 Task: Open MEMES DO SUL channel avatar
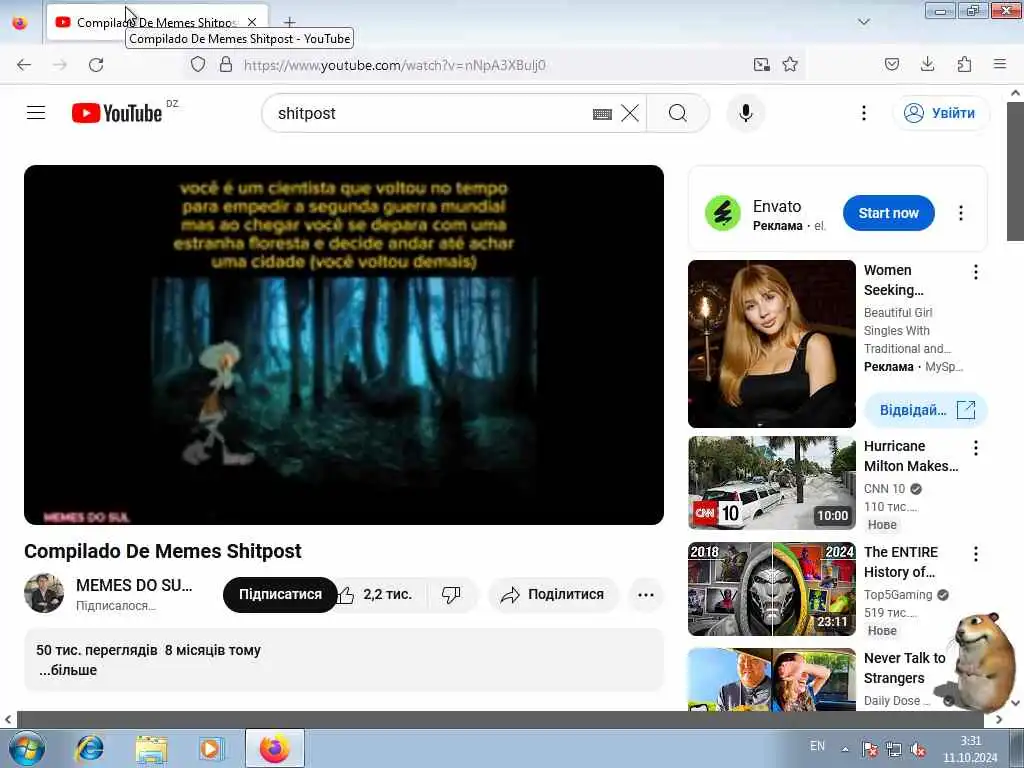(x=44, y=594)
